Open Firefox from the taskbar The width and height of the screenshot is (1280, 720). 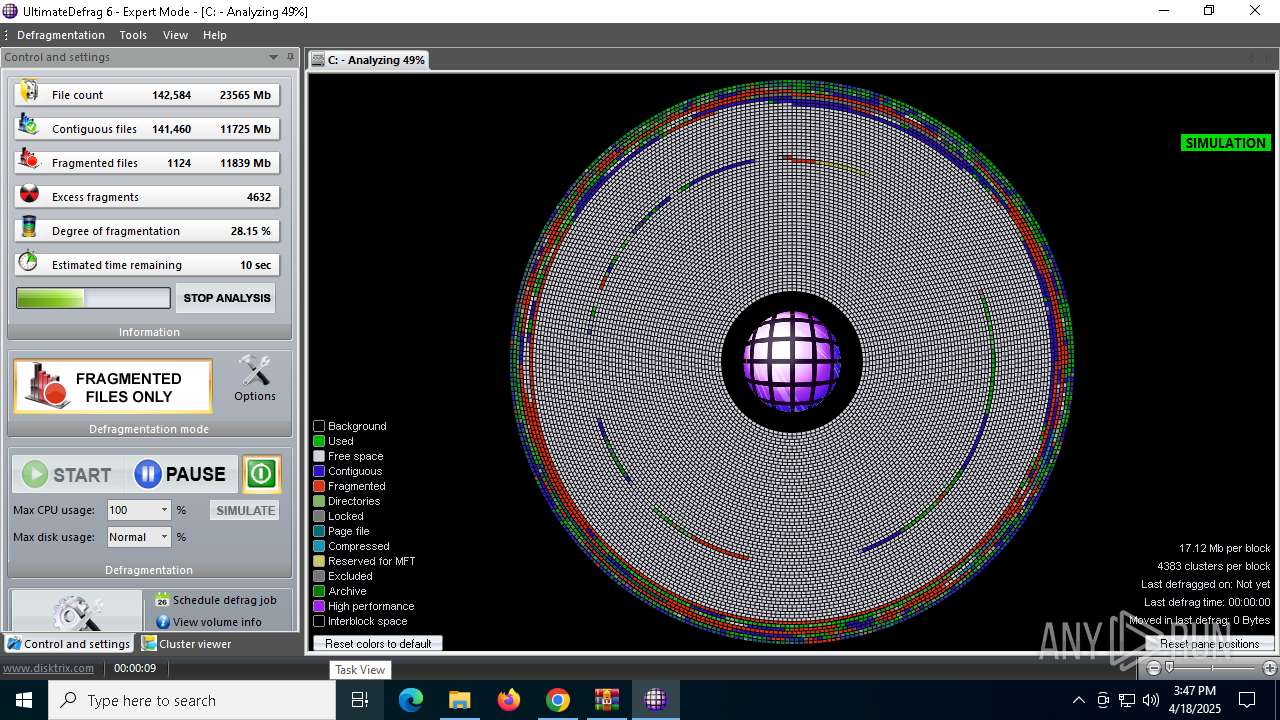509,700
